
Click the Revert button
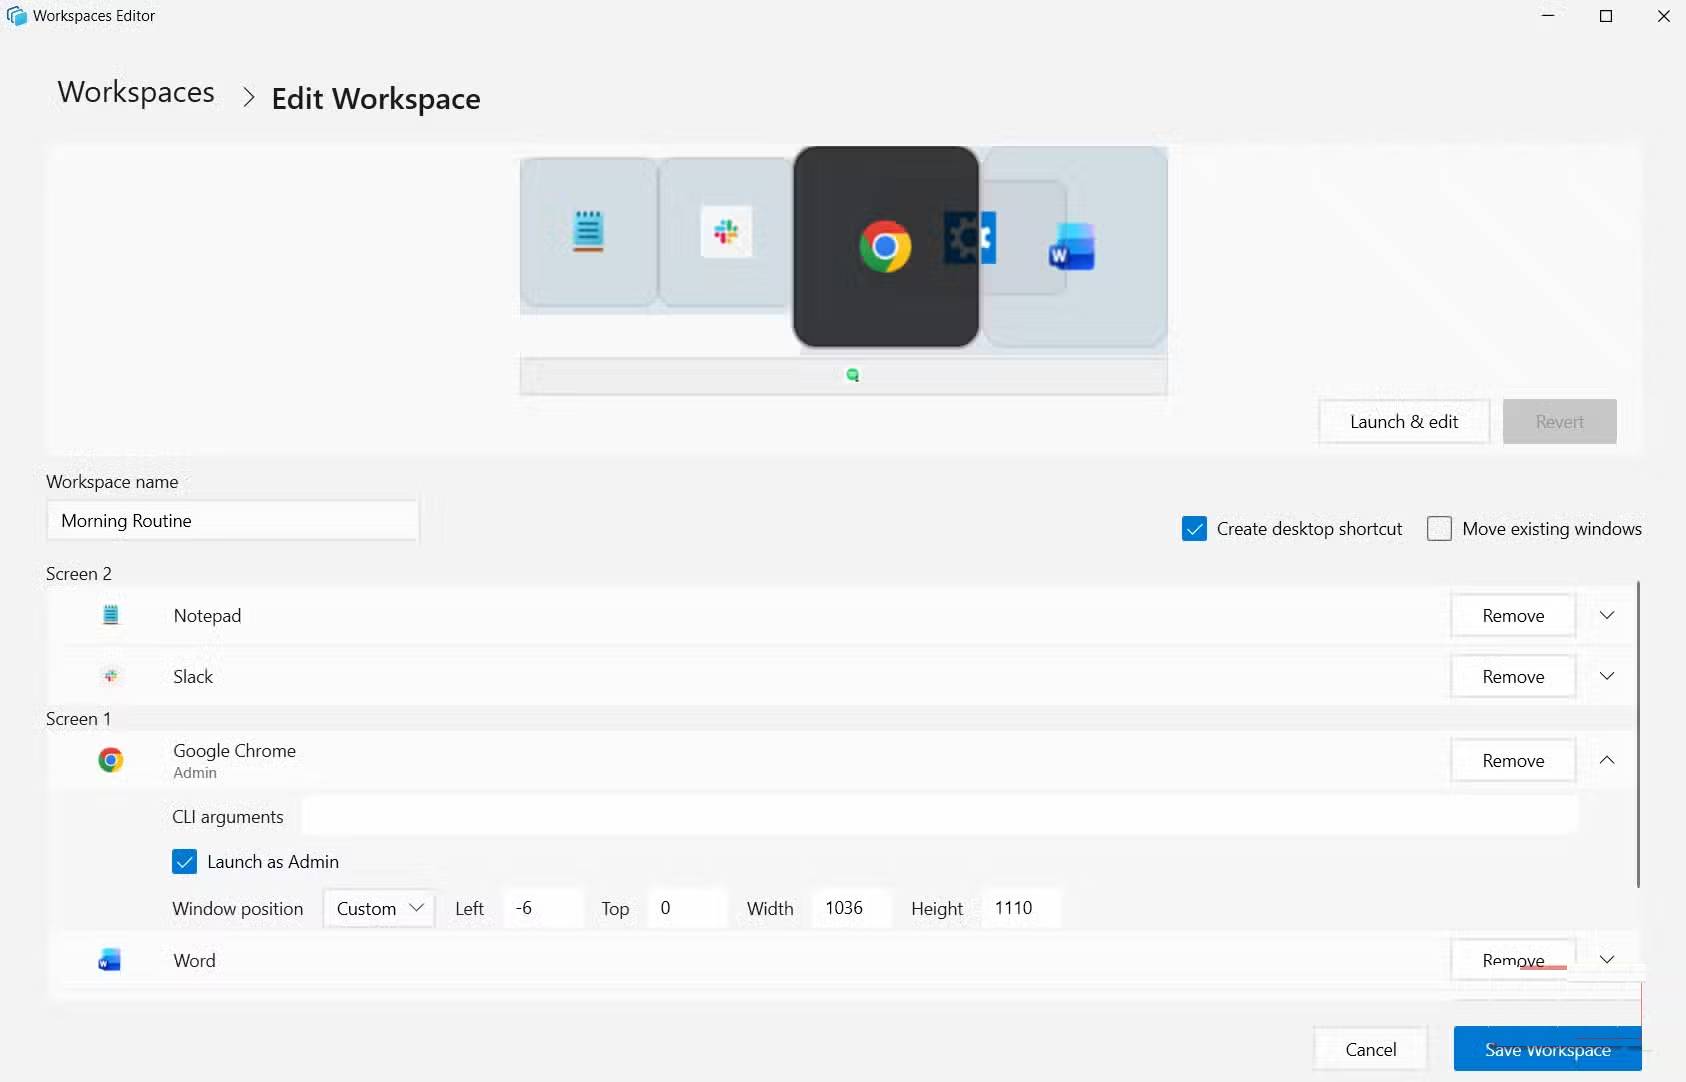pos(1559,421)
